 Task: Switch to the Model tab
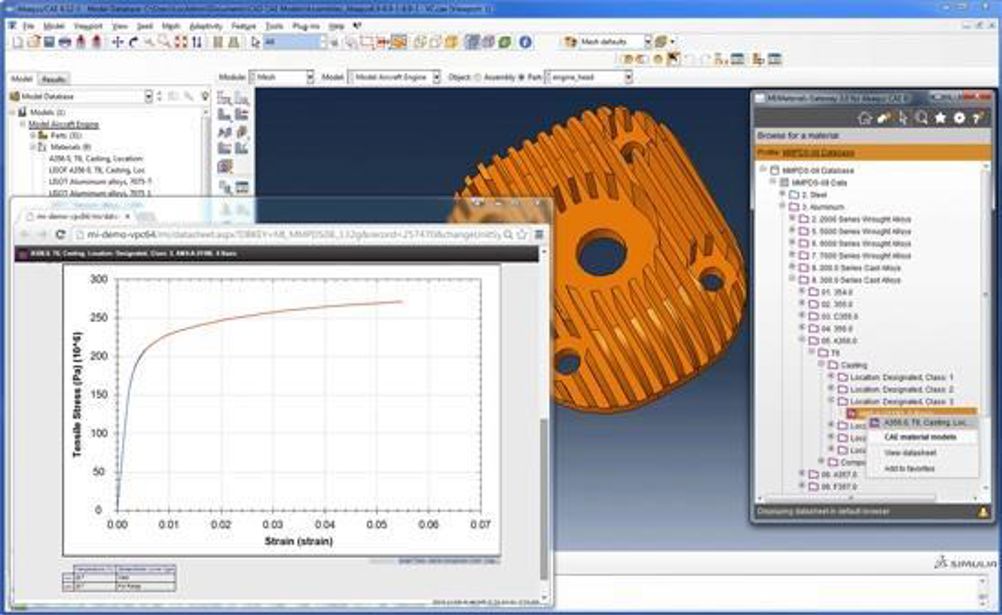[x=22, y=79]
